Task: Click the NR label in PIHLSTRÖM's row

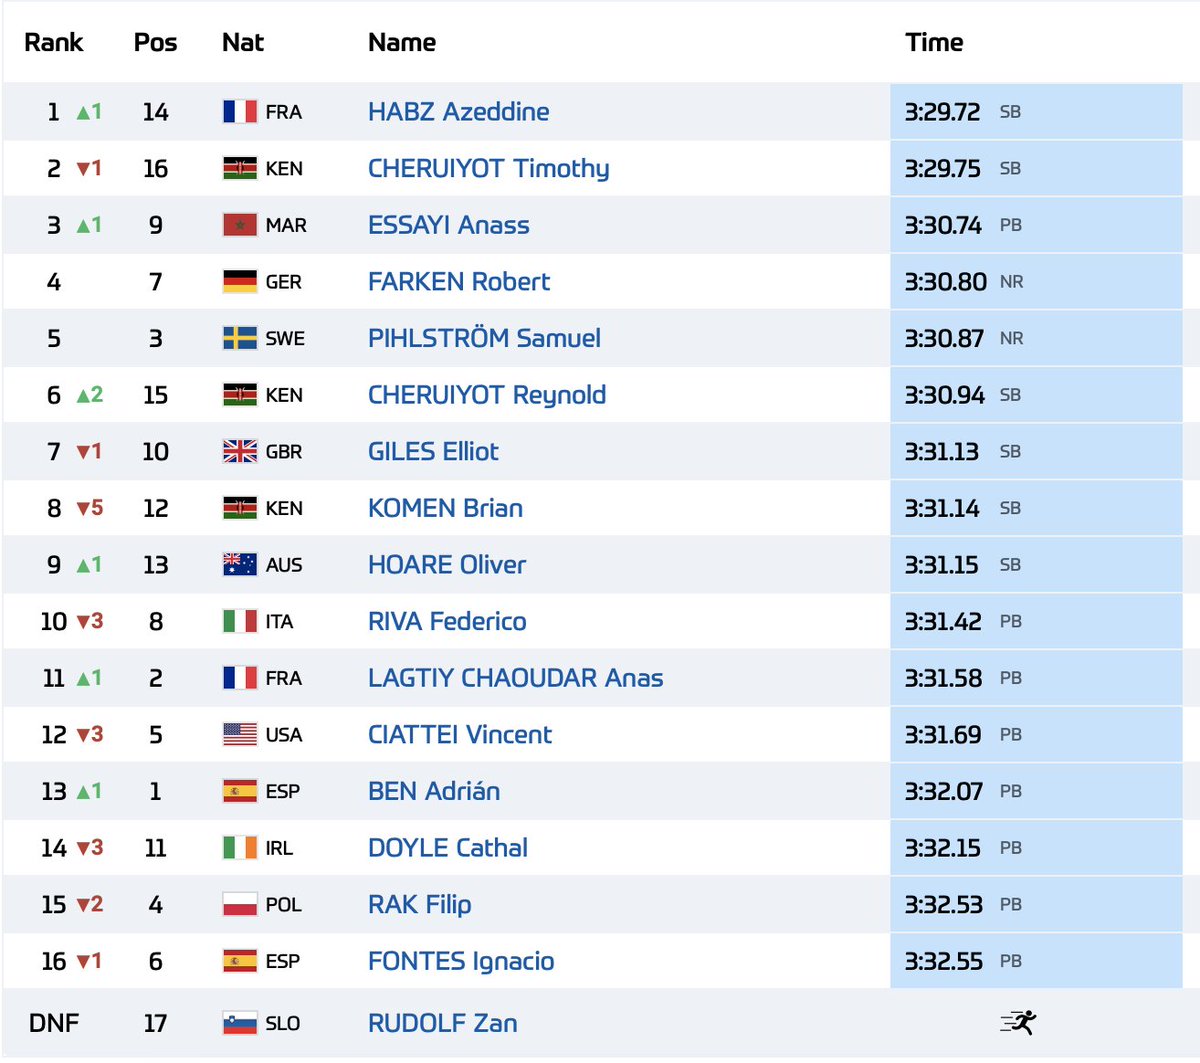Action: pos(1011,339)
